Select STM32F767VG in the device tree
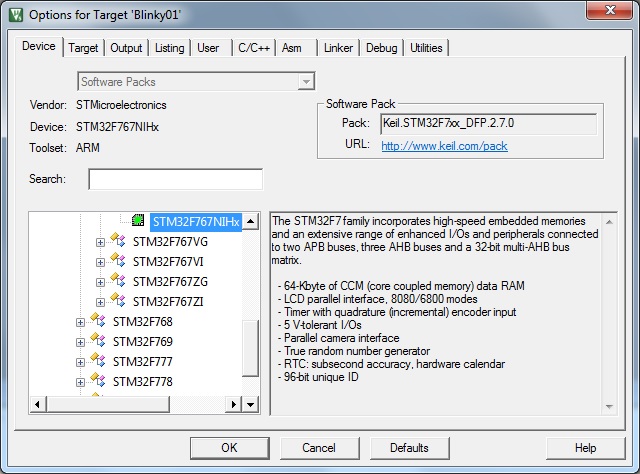 (x=170, y=242)
